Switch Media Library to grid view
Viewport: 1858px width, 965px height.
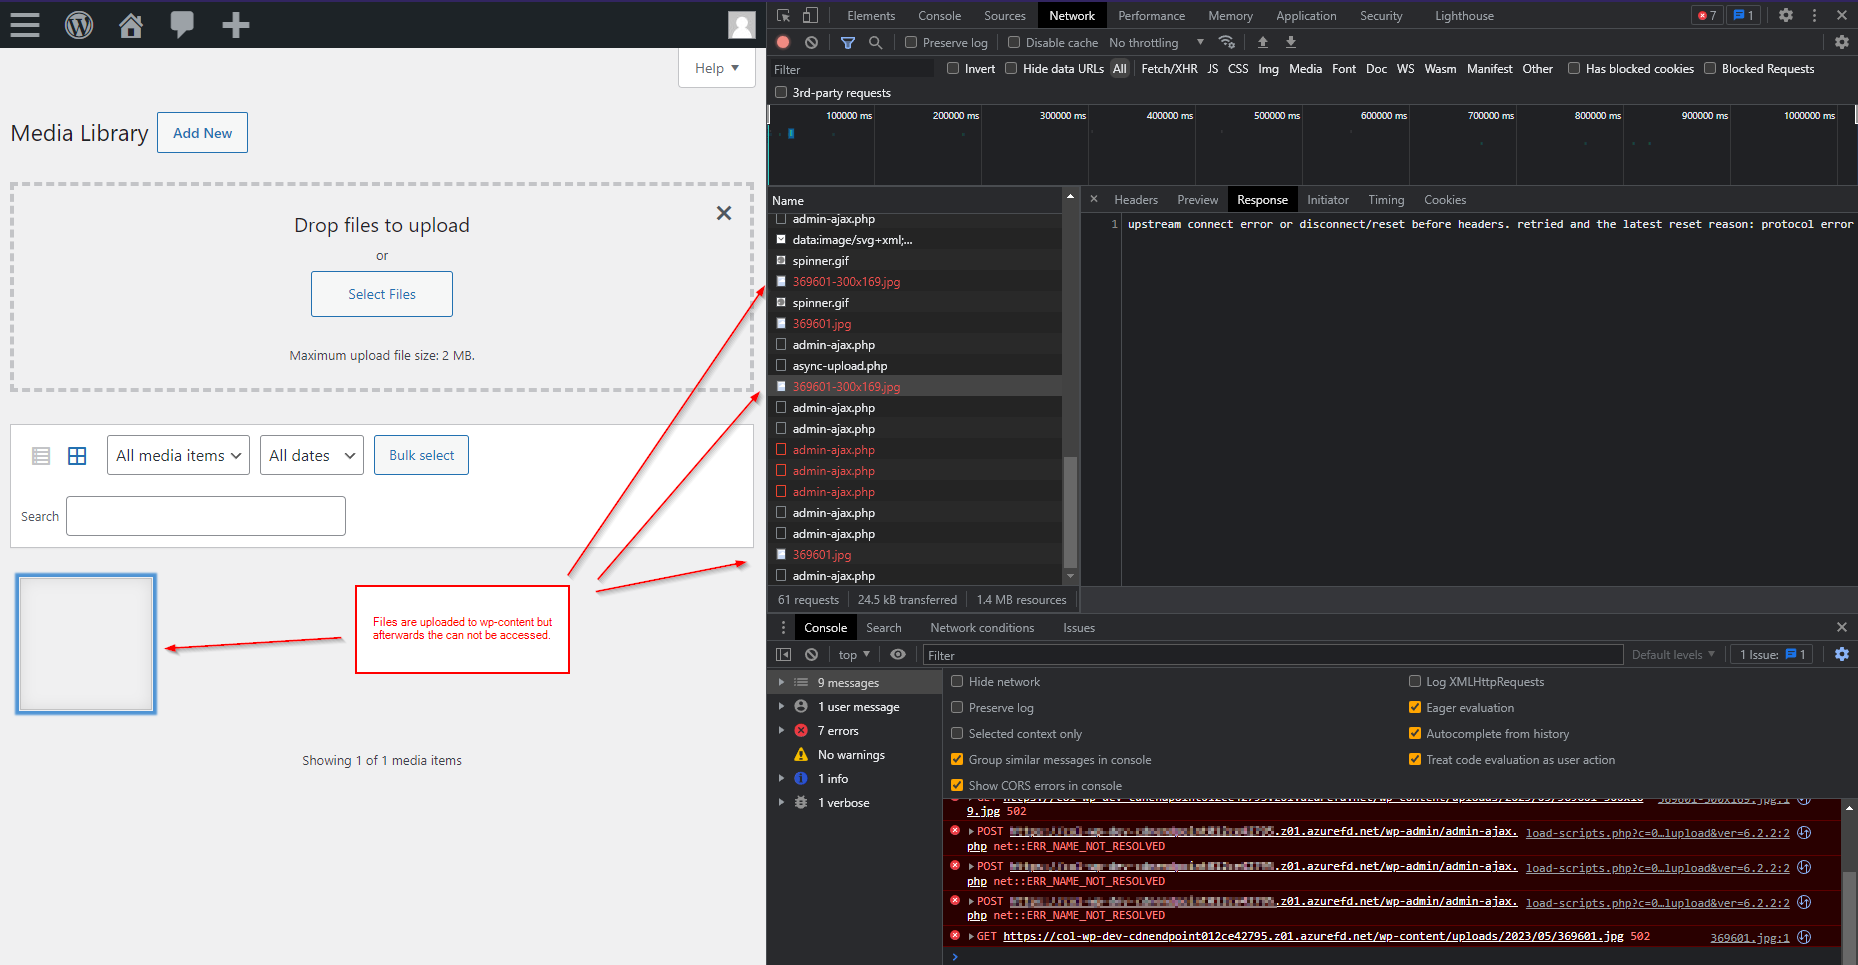[77, 455]
